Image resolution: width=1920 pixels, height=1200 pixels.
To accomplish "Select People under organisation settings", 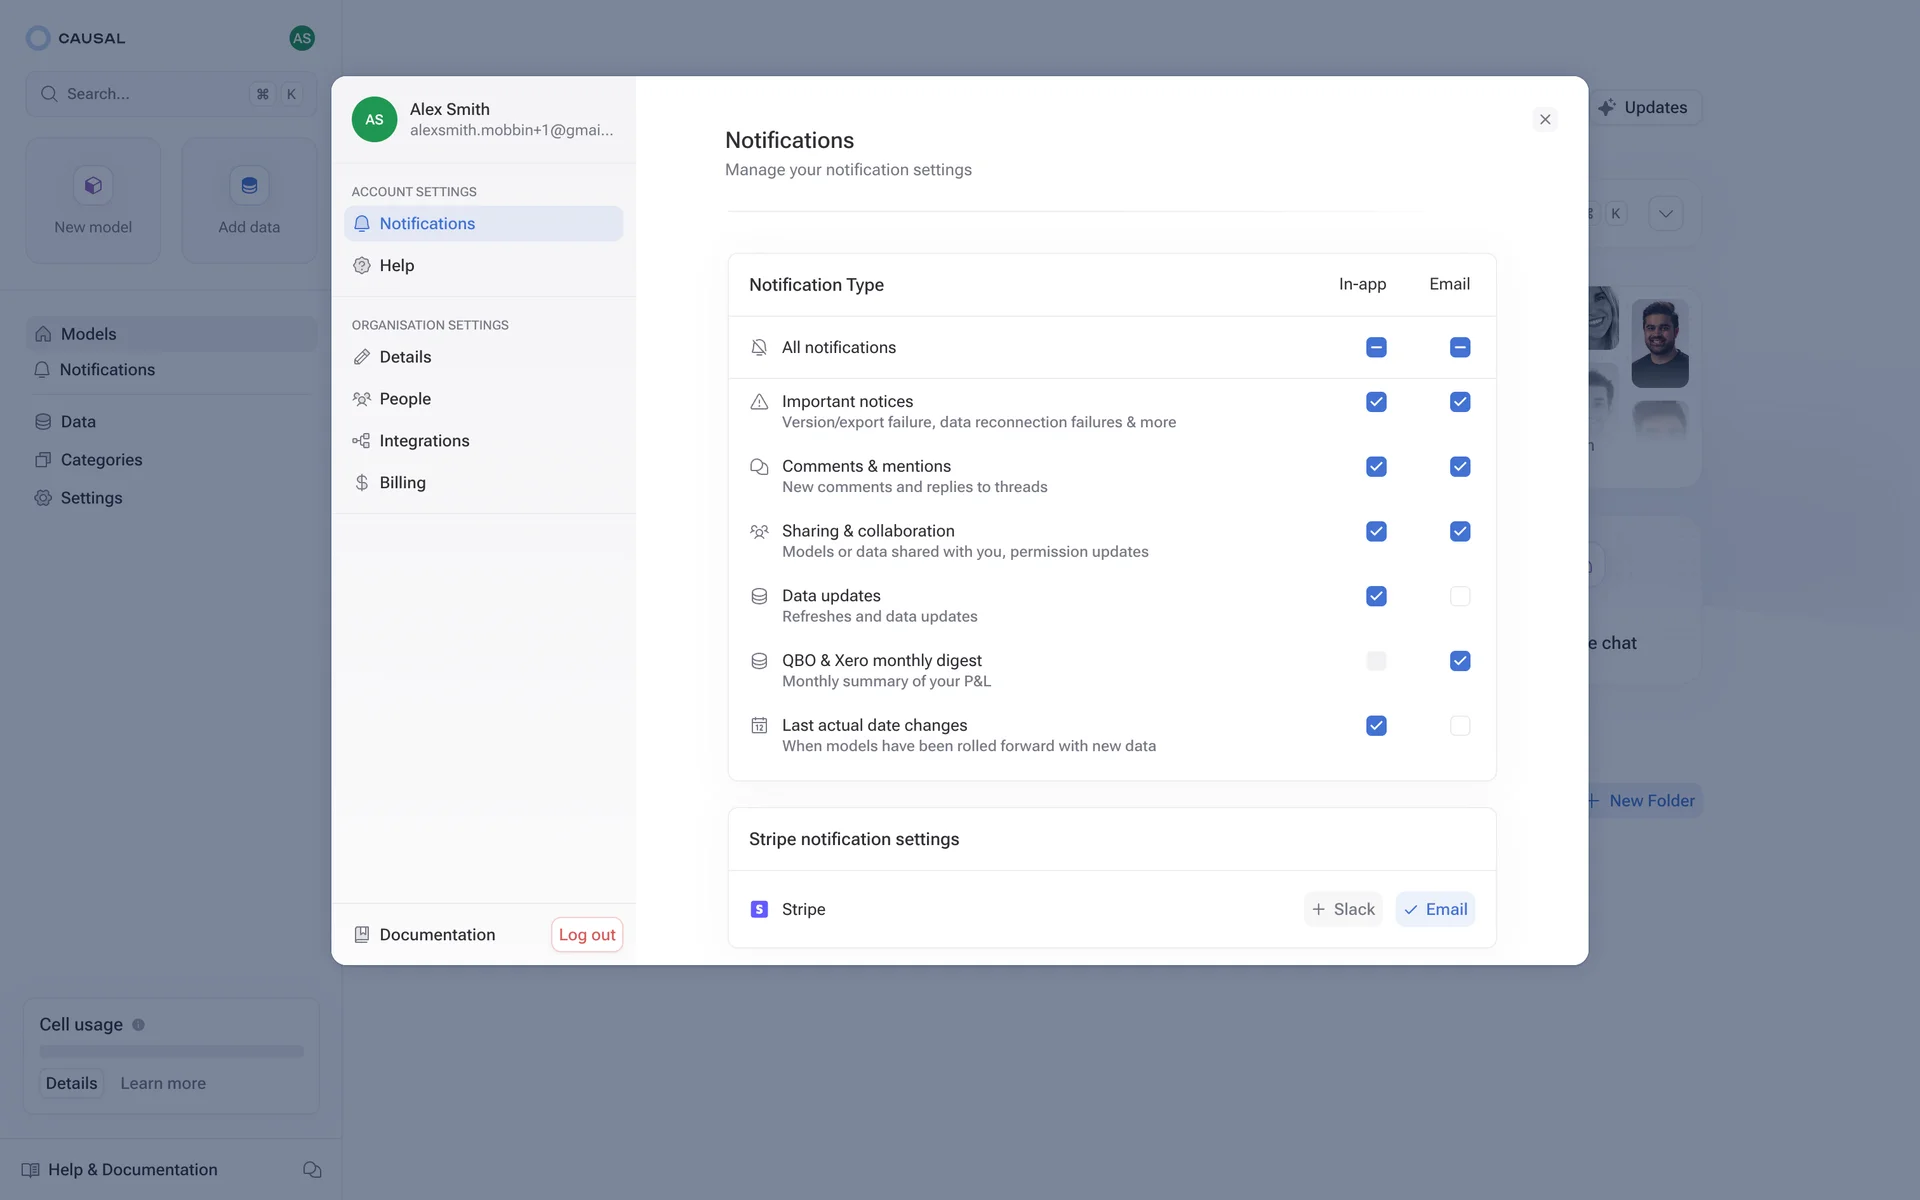I will click(405, 399).
